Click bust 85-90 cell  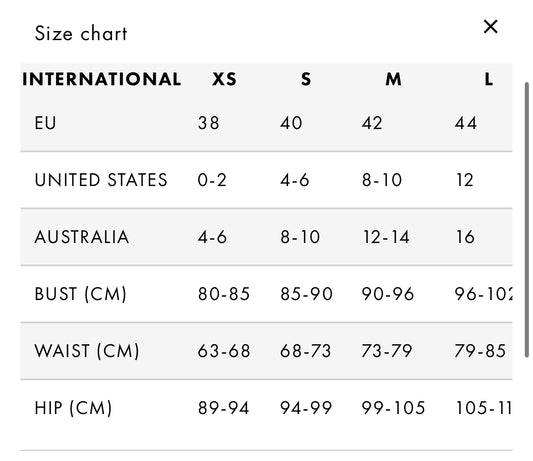(306, 294)
